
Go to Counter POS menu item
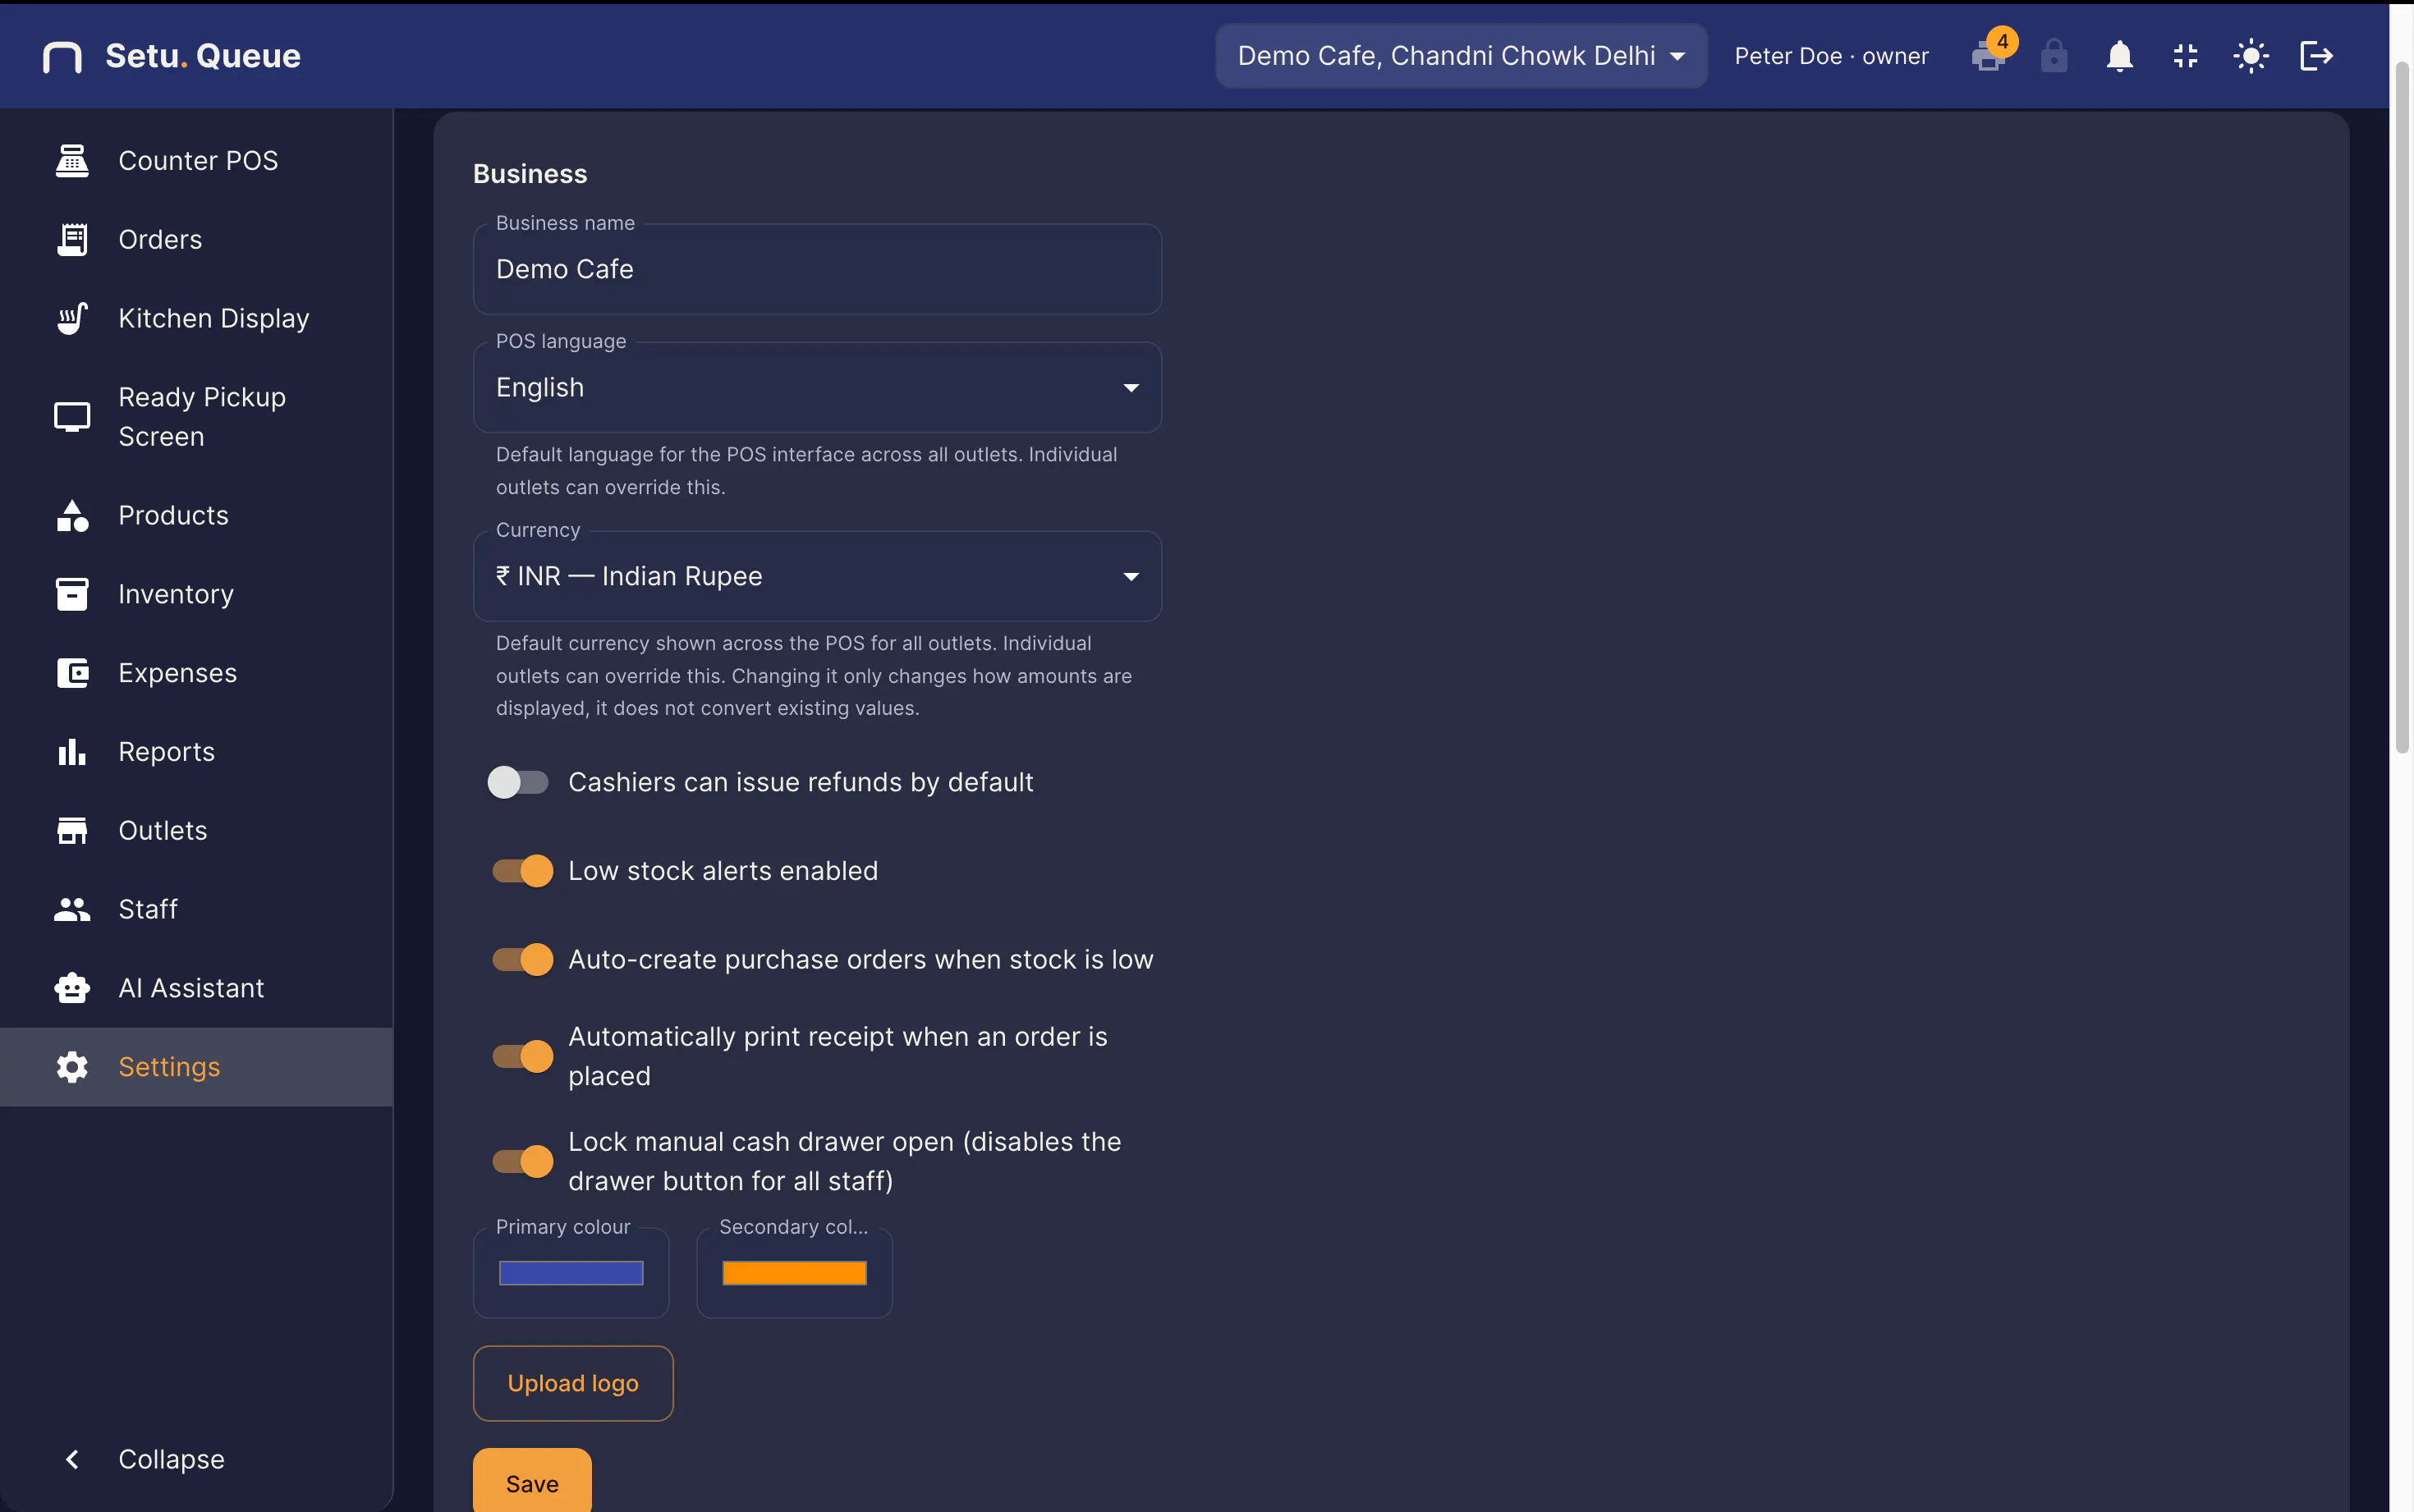point(196,161)
